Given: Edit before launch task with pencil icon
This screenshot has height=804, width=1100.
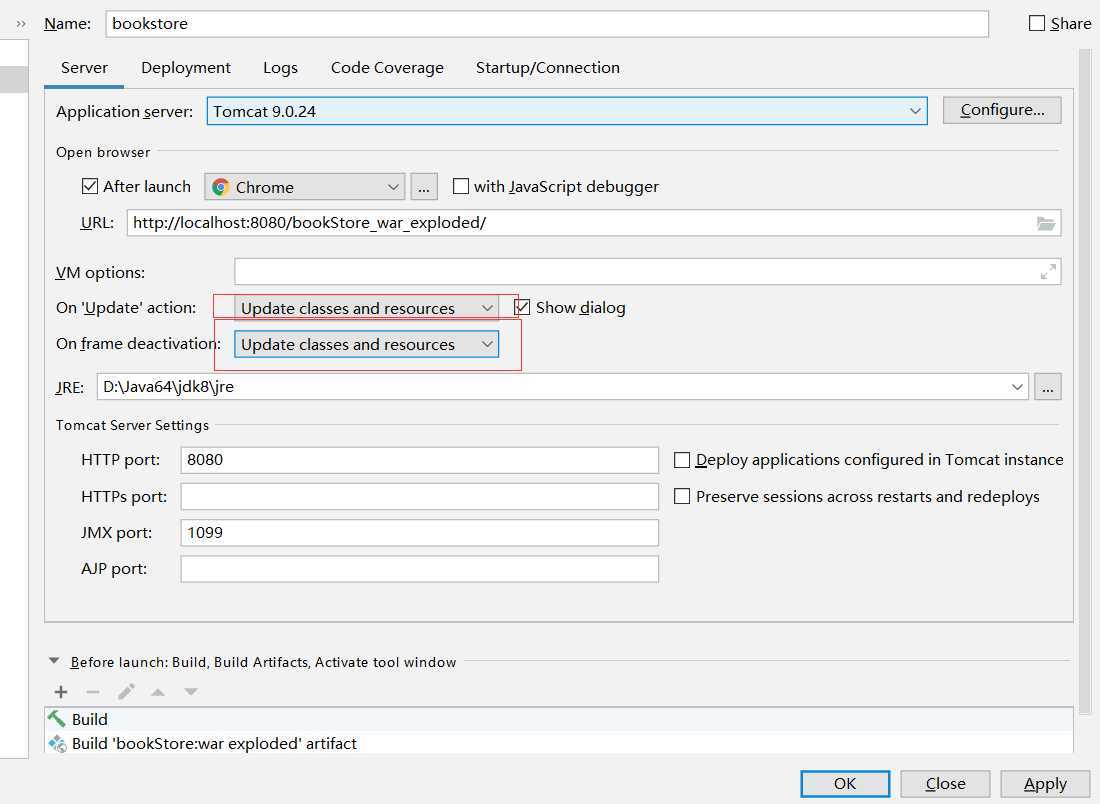Looking at the screenshot, I should pyautogui.click(x=126, y=692).
